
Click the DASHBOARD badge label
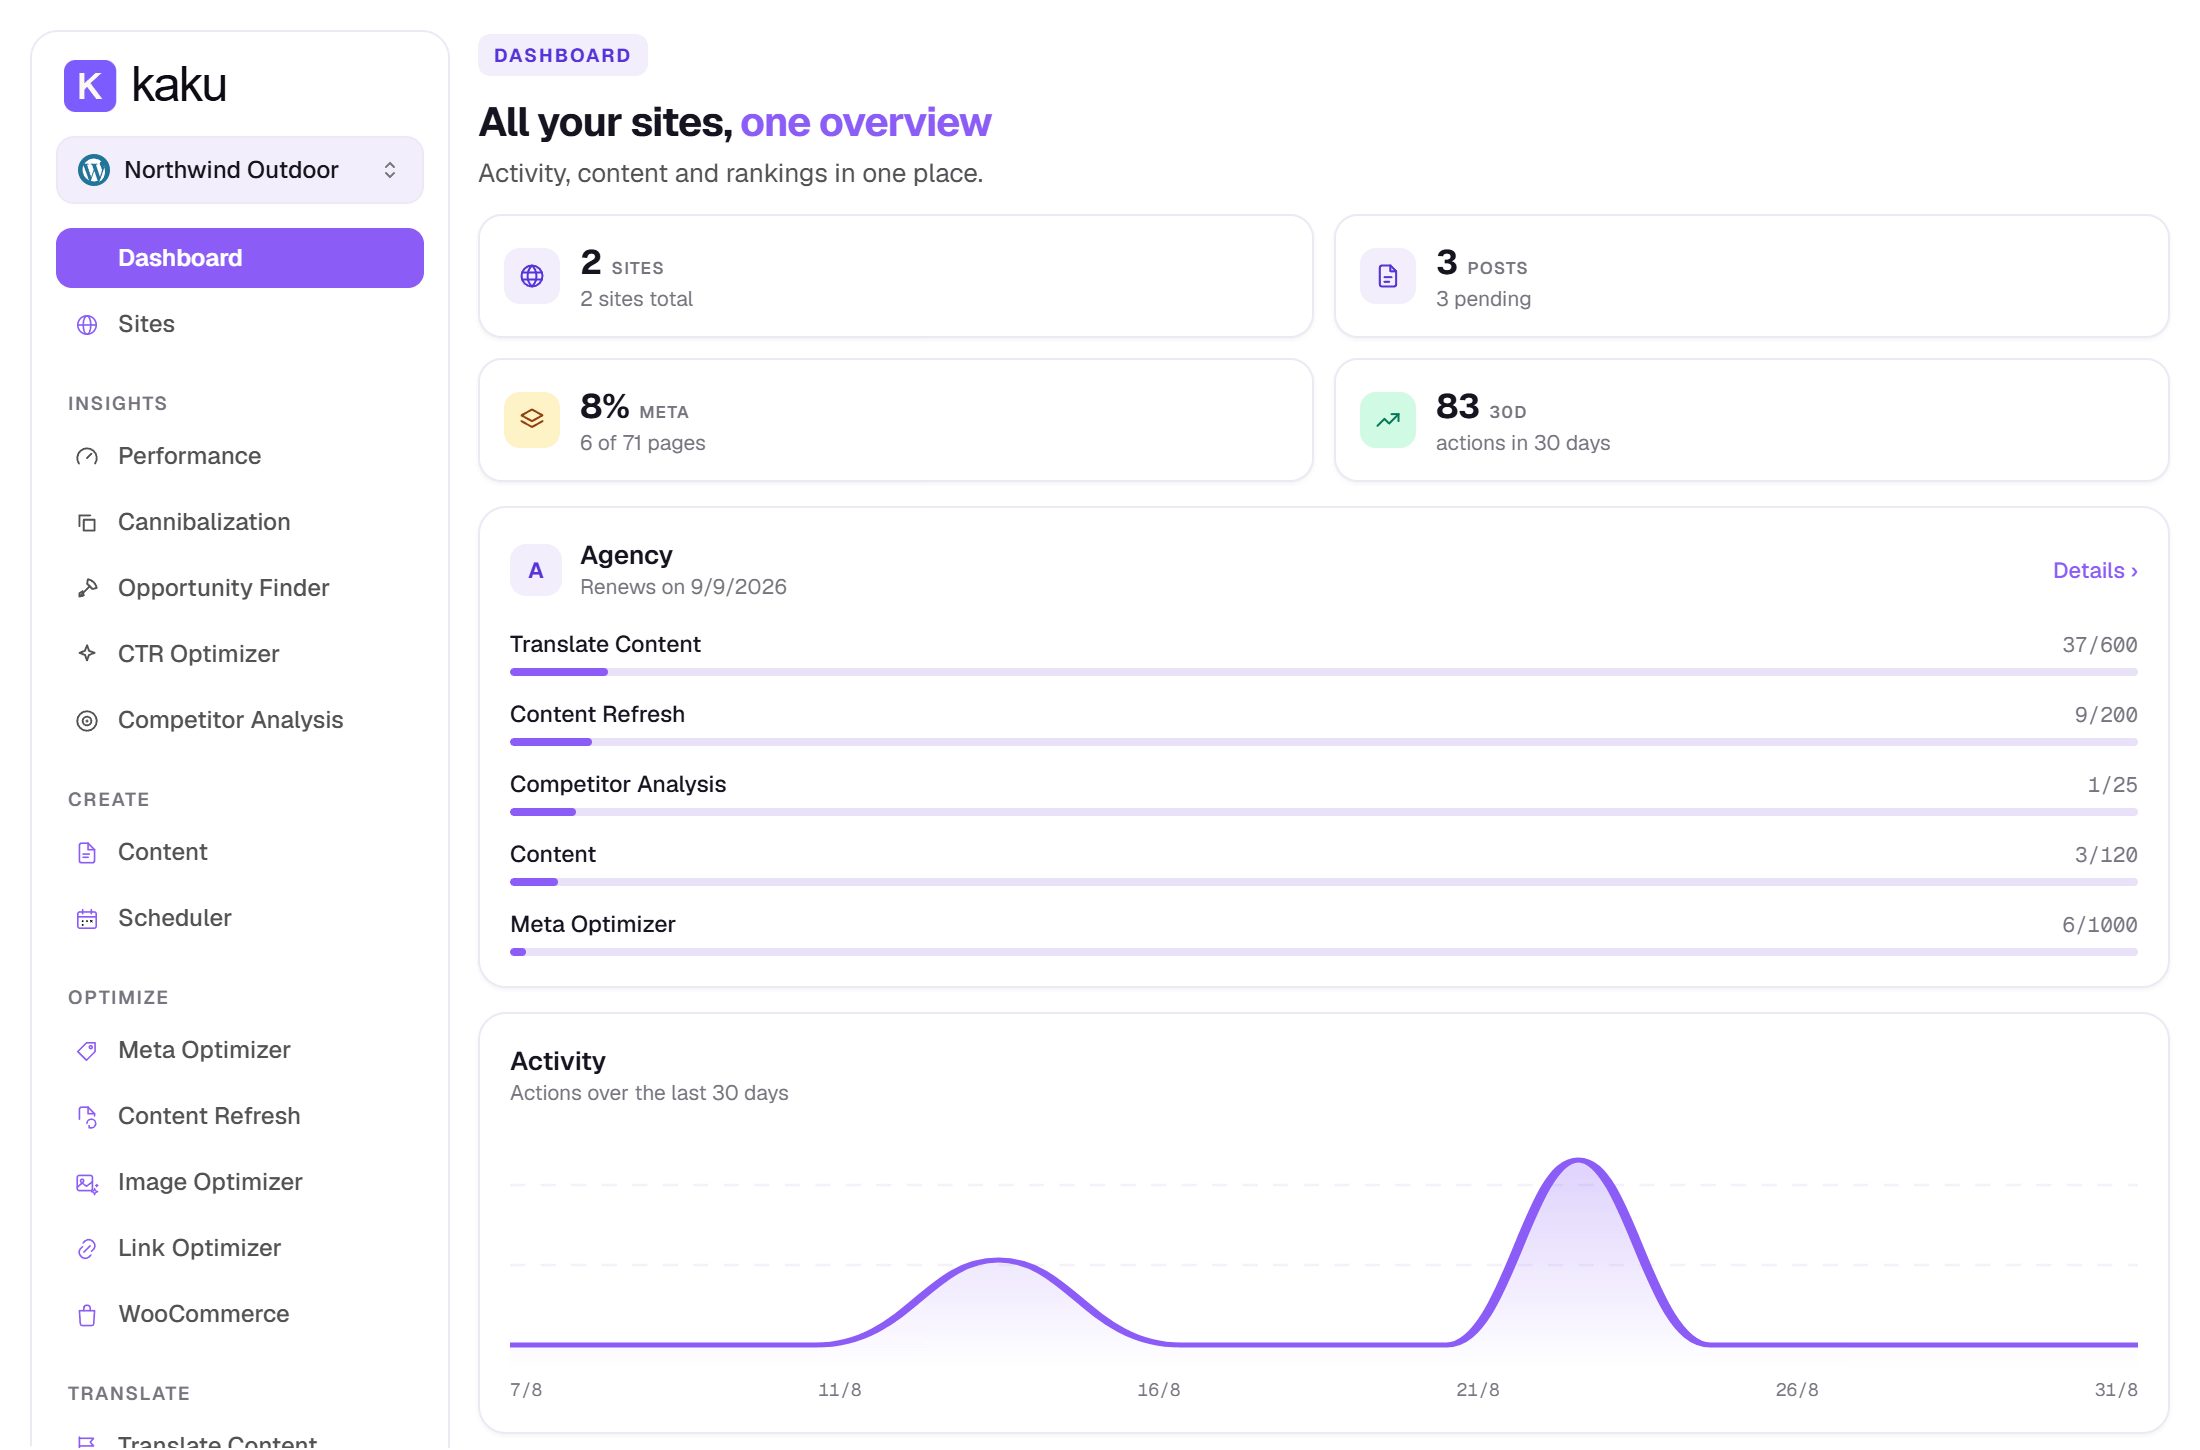point(563,55)
